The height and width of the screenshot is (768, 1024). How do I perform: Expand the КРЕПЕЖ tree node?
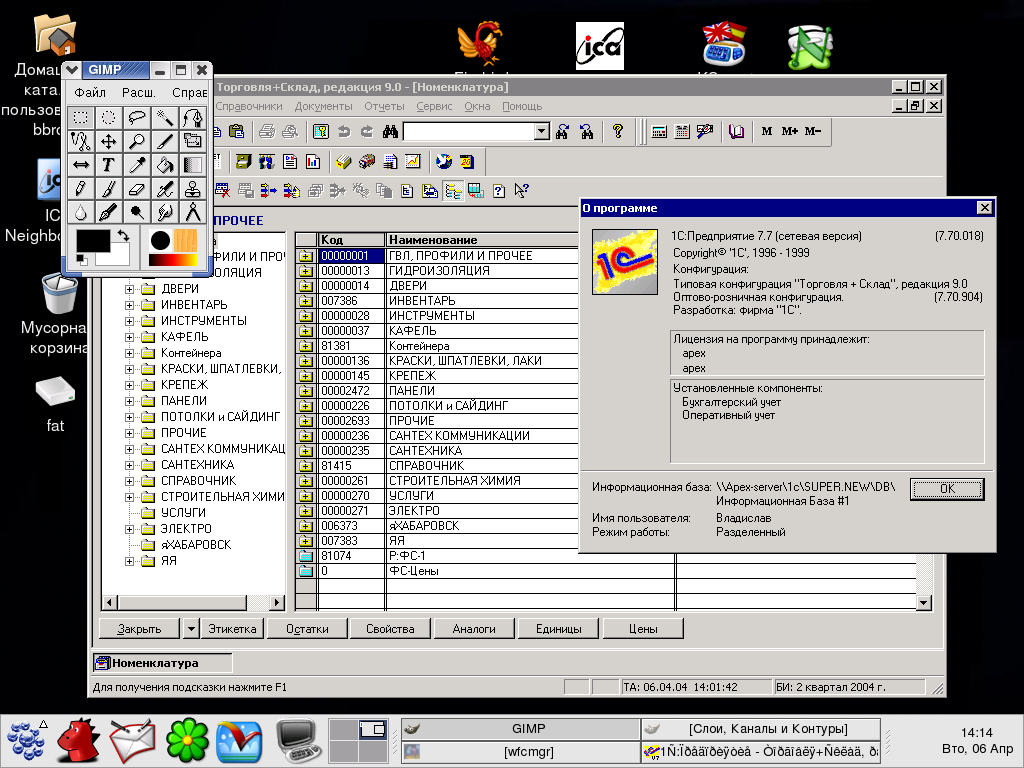pyautogui.click(x=129, y=385)
